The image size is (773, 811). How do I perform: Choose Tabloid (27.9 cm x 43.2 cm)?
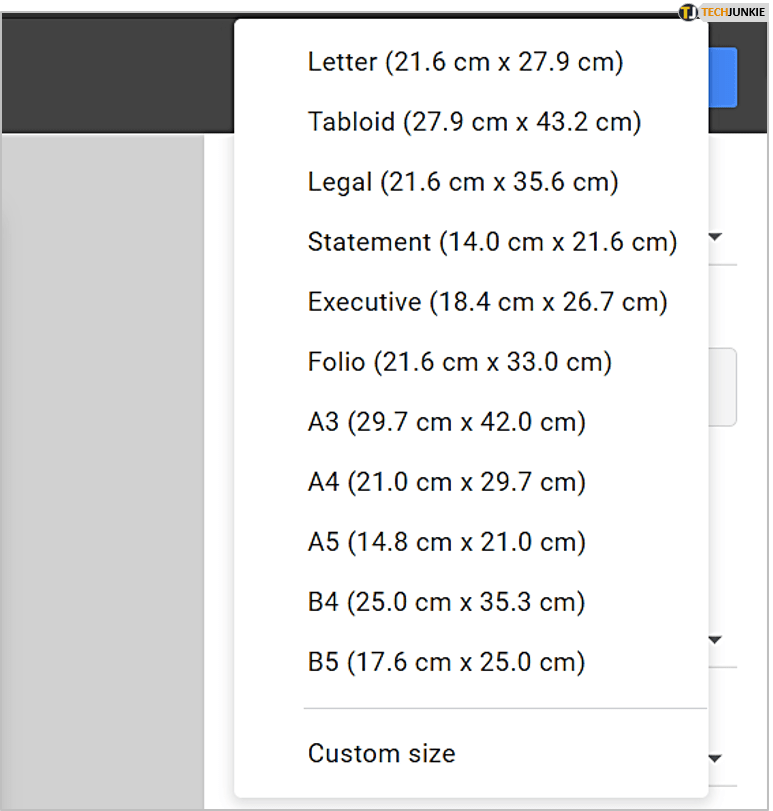tap(474, 122)
